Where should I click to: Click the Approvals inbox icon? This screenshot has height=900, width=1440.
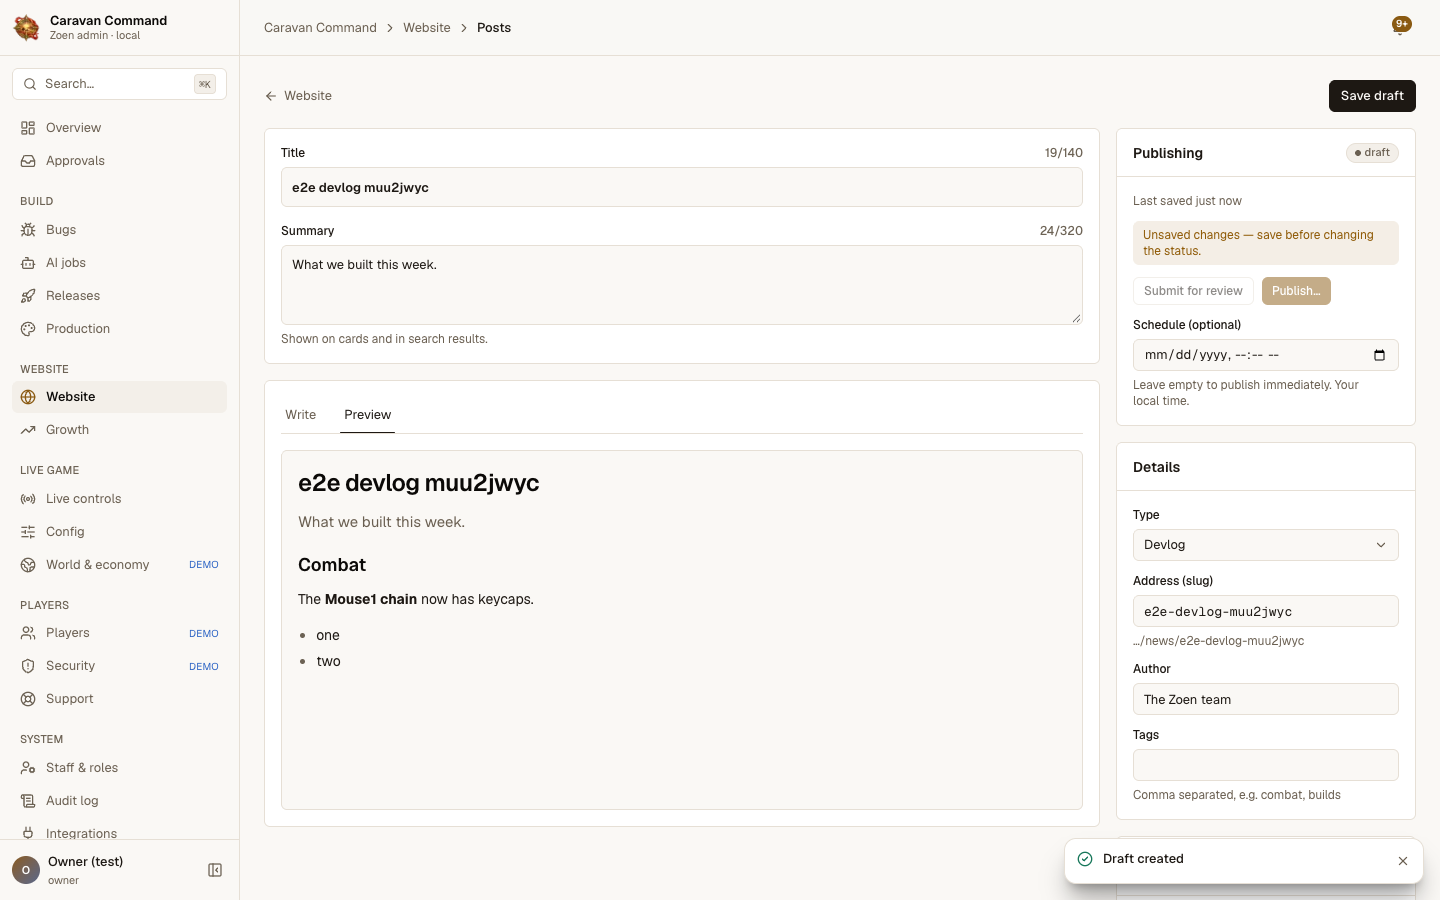28,161
